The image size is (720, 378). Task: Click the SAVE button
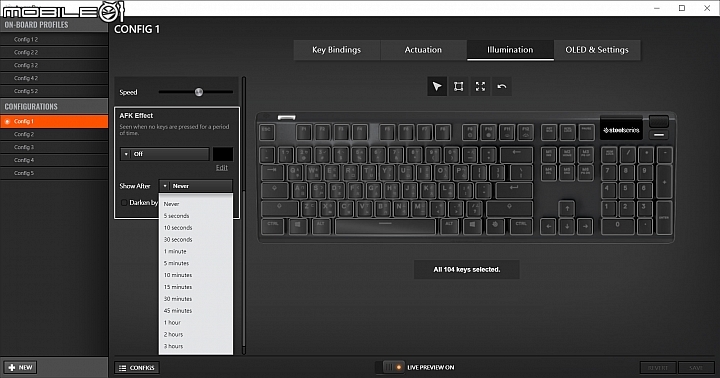tap(696, 368)
